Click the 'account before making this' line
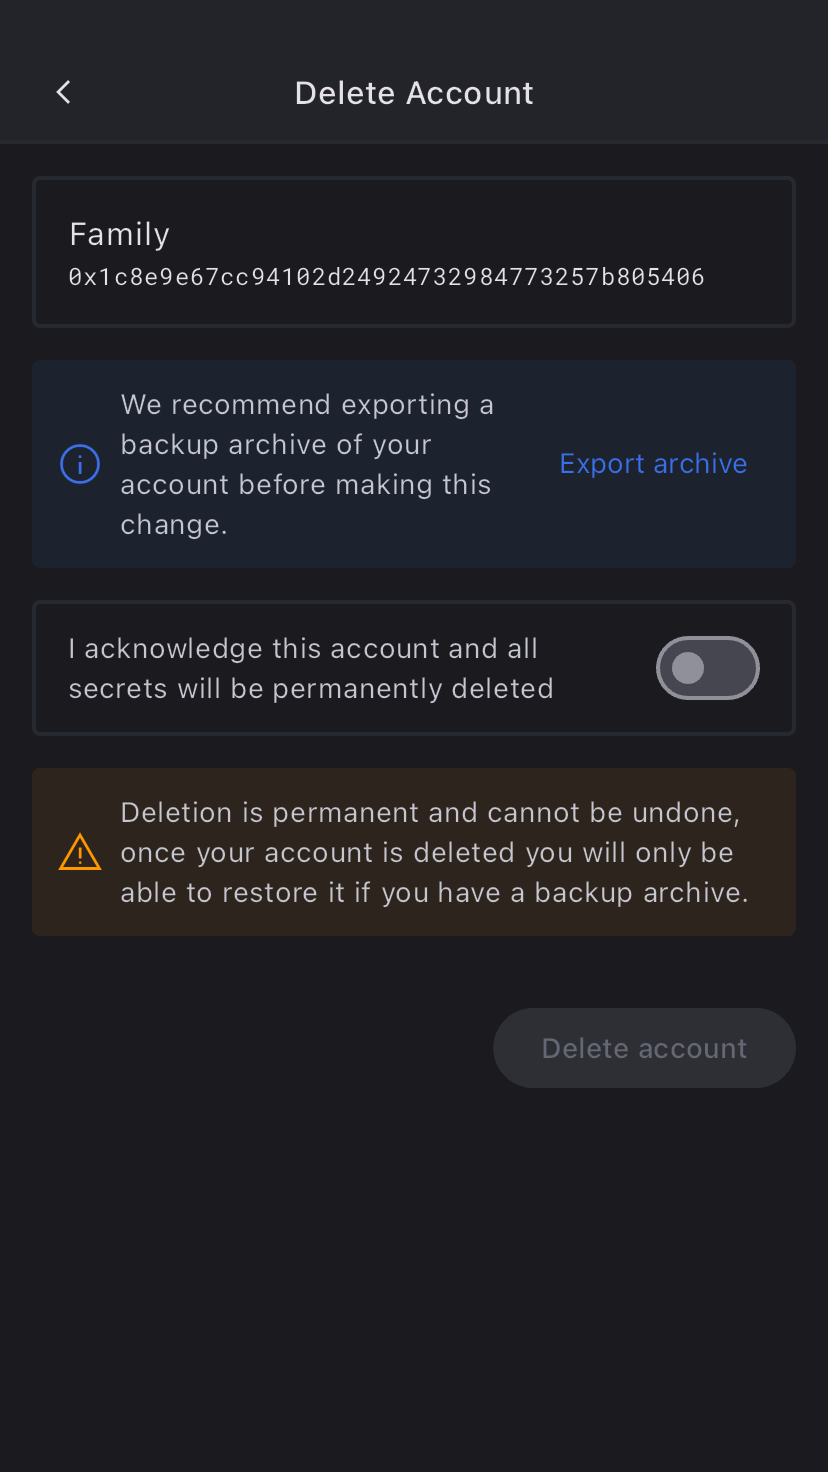The width and height of the screenshot is (828, 1472). coord(306,485)
